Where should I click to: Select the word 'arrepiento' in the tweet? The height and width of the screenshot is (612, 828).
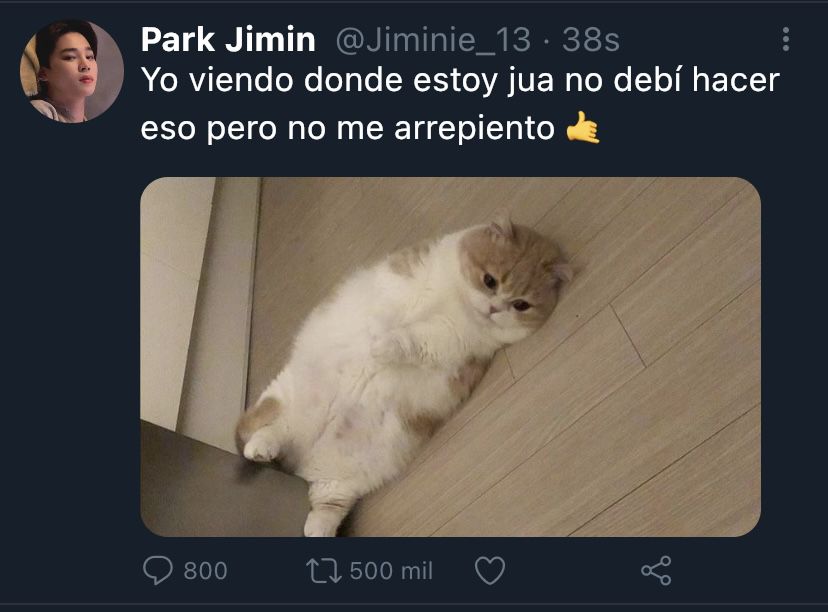tap(474, 129)
